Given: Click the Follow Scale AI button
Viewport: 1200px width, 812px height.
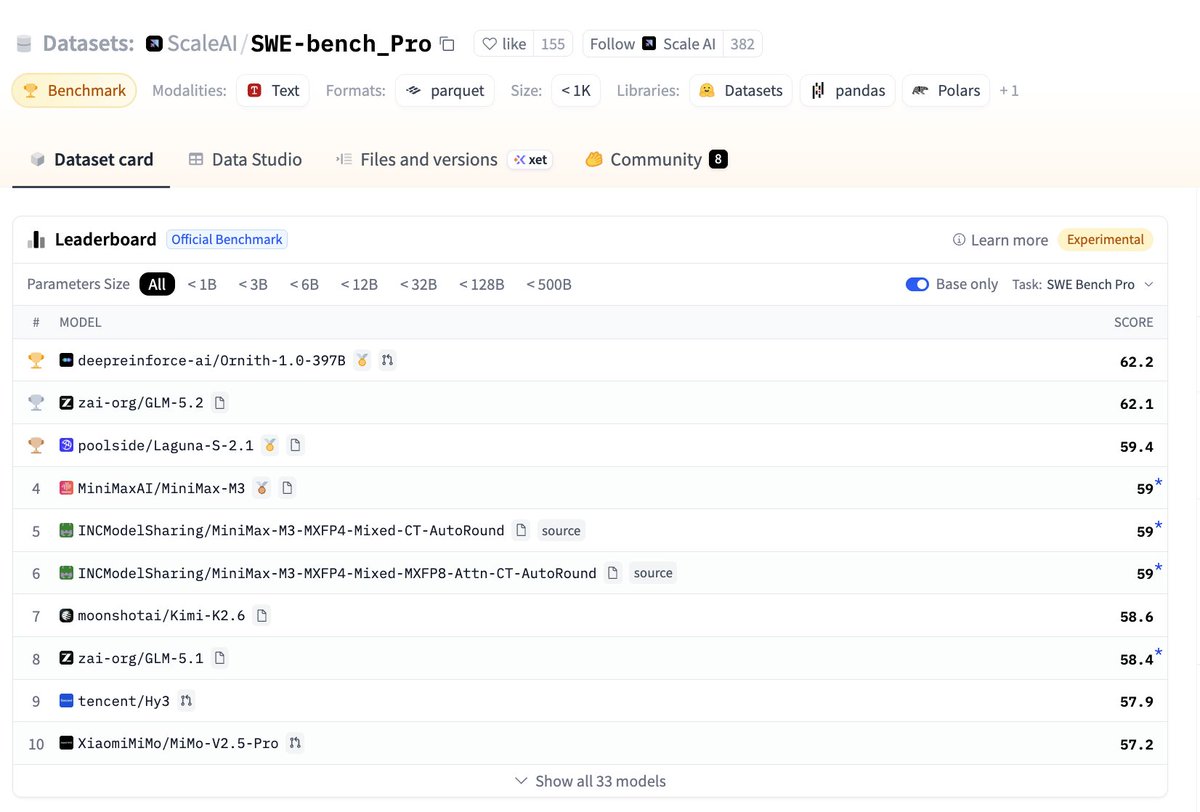Looking at the screenshot, I should pyautogui.click(x=652, y=44).
